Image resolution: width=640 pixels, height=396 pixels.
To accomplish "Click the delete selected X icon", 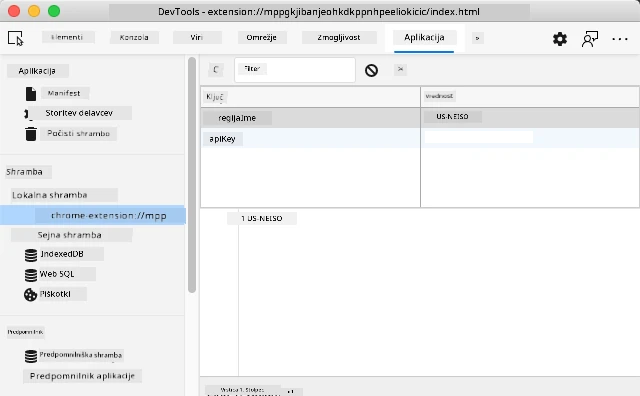I will (x=400, y=69).
